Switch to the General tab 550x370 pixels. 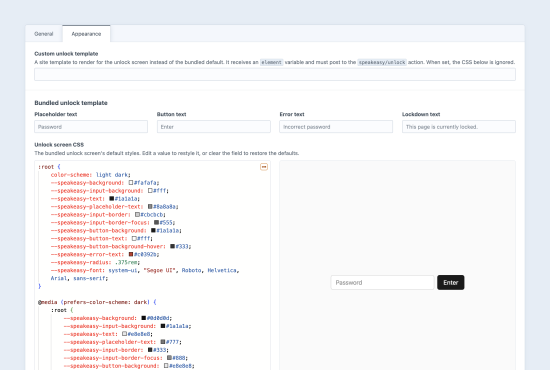pyautogui.click(x=44, y=34)
